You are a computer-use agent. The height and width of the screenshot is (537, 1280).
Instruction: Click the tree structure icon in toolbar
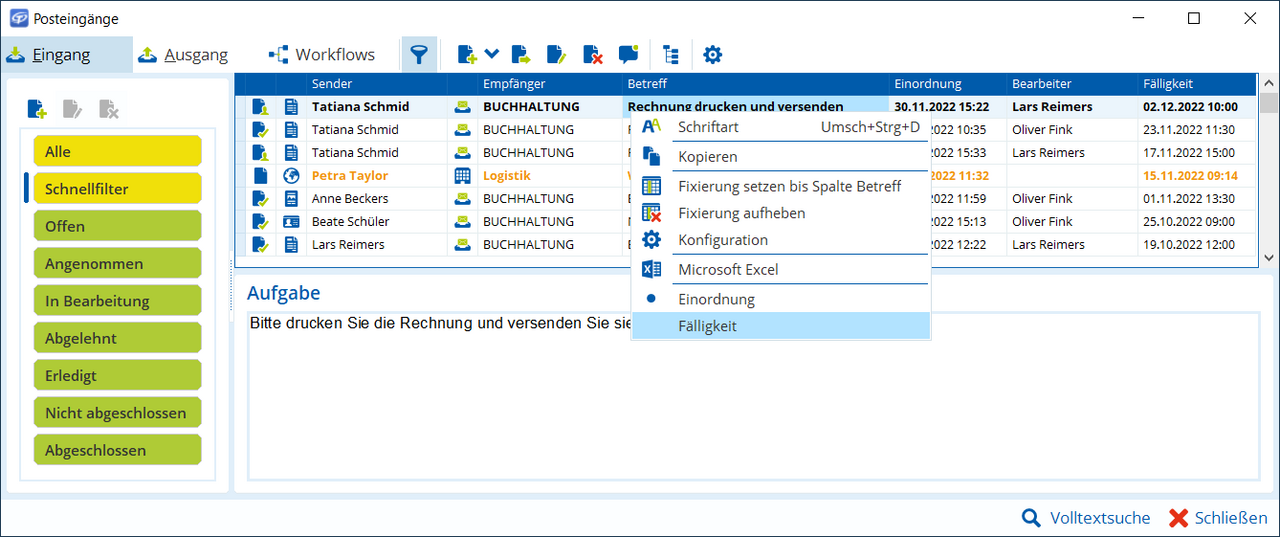click(670, 55)
